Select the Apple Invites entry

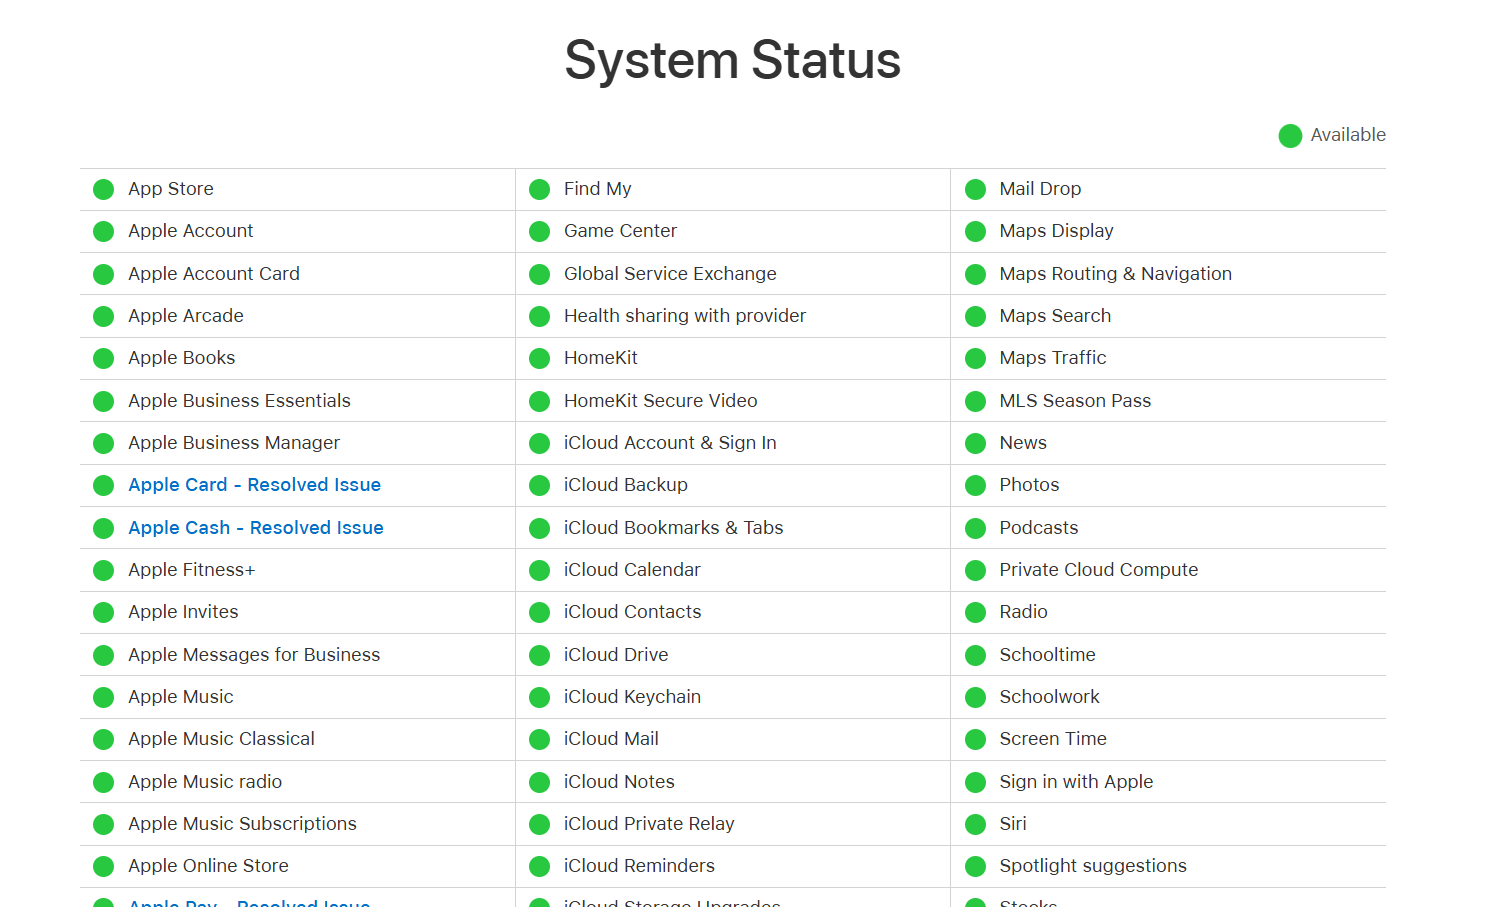coord(183,612)
